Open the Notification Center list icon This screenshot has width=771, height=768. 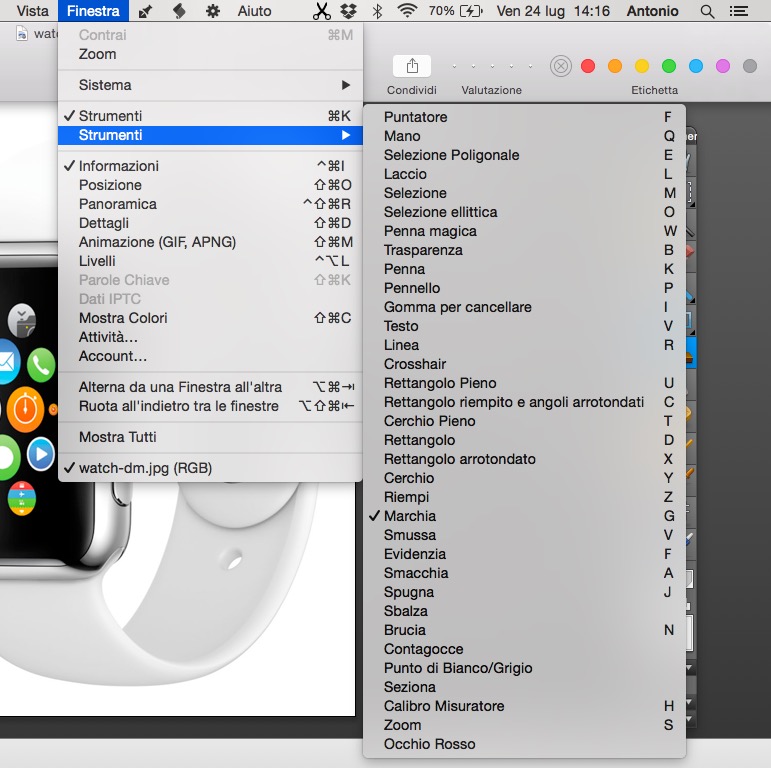click(739, 11)
